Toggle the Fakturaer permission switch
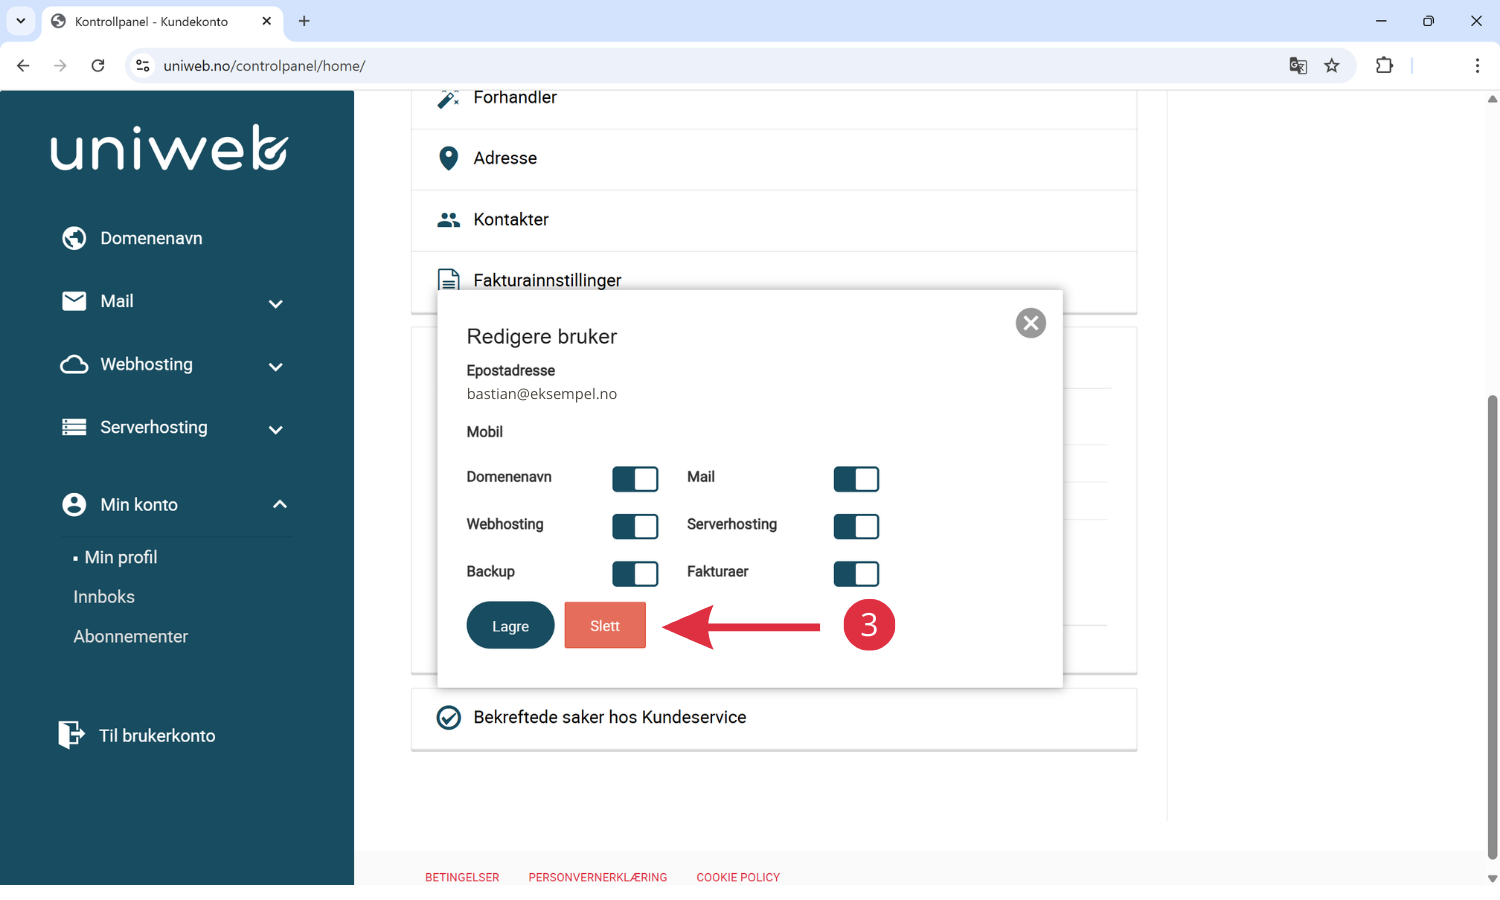Screen dimensions: 1500x900 (x=856, y=573)
